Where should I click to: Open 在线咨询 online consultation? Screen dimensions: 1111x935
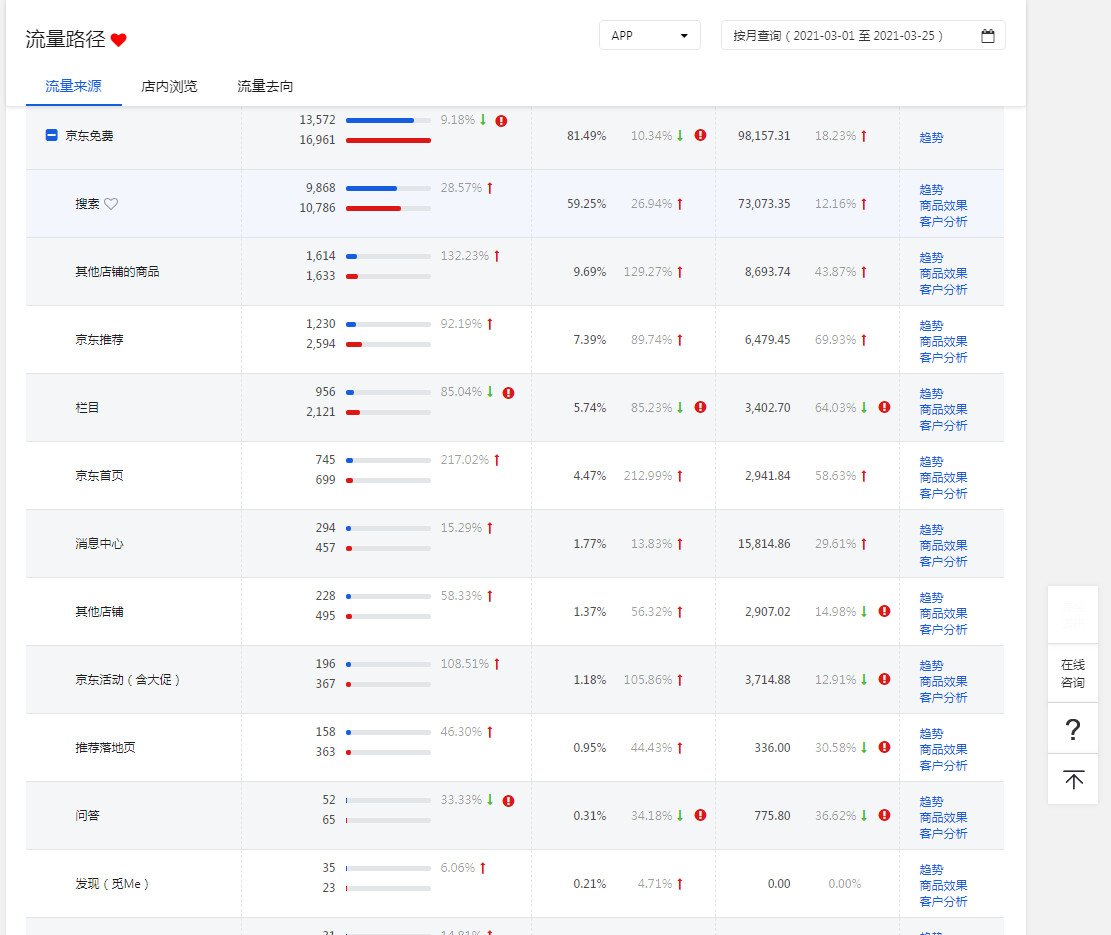click(1073, 674)
